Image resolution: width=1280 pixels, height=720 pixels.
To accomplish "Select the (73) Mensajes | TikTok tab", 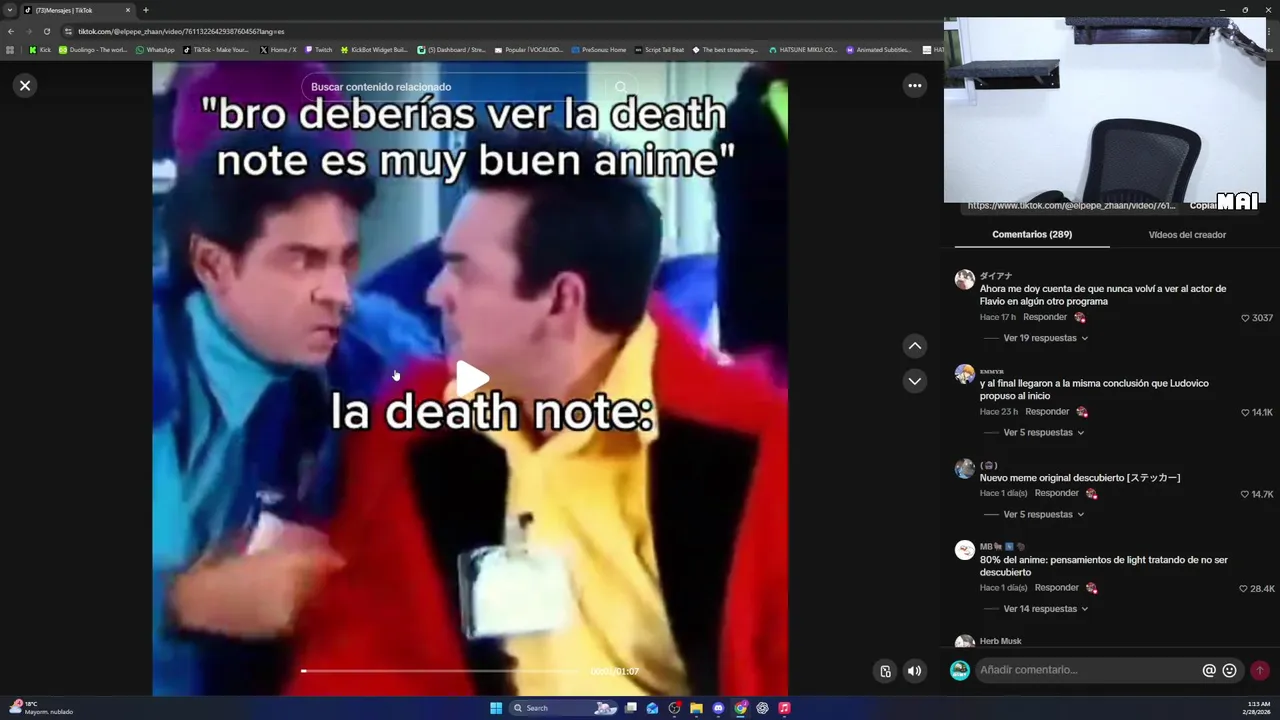I will [x=77, y=10].
